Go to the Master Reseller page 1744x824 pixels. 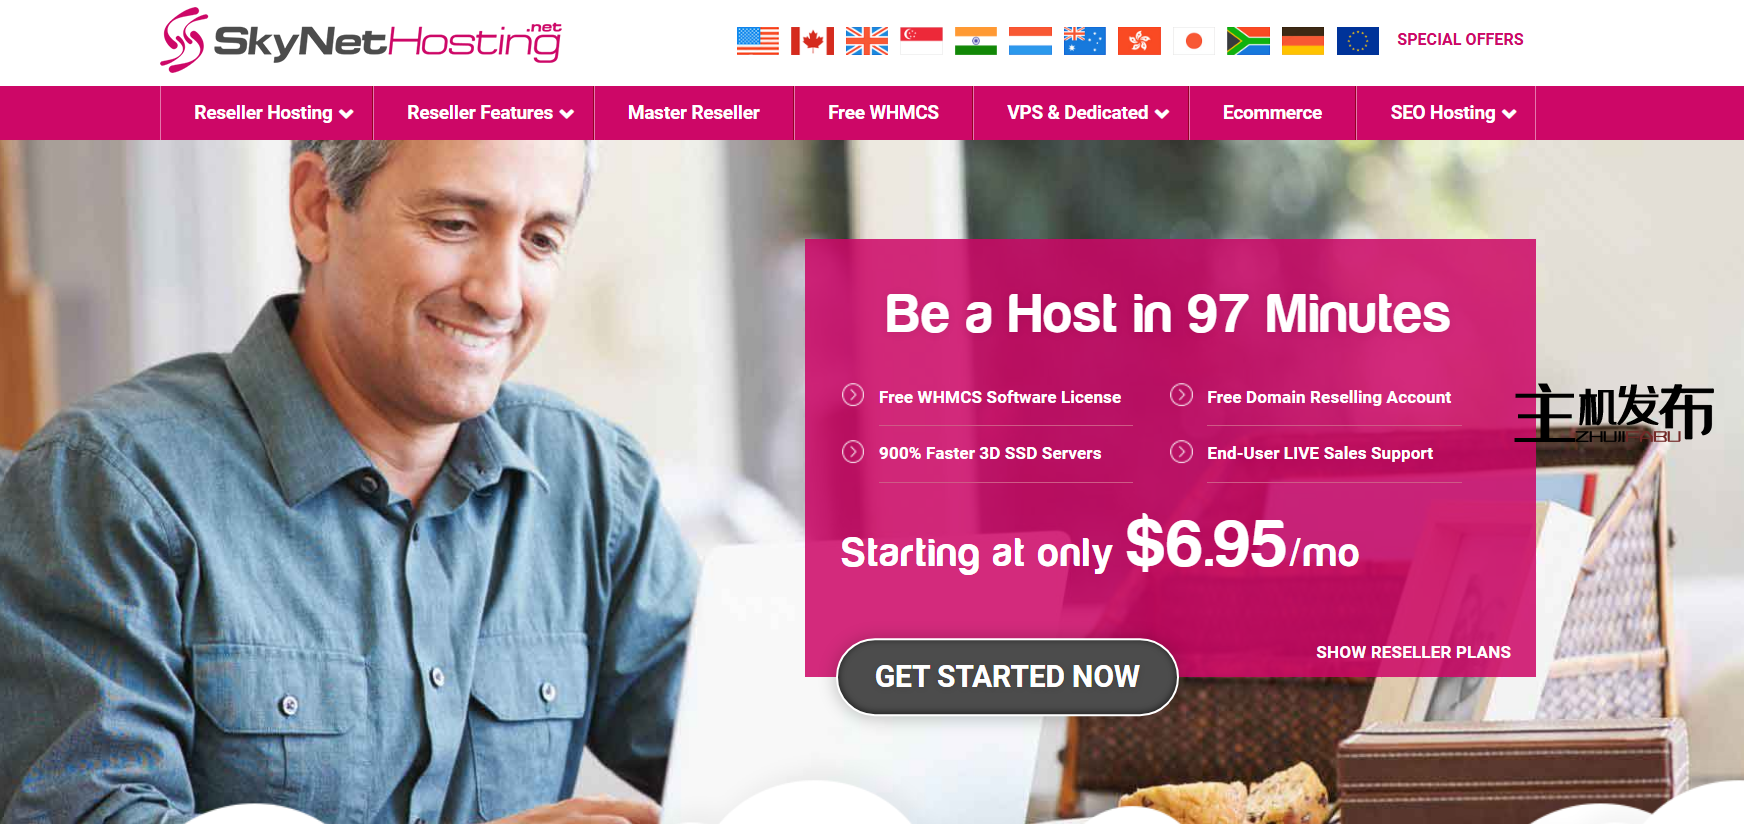click(694, 113)
